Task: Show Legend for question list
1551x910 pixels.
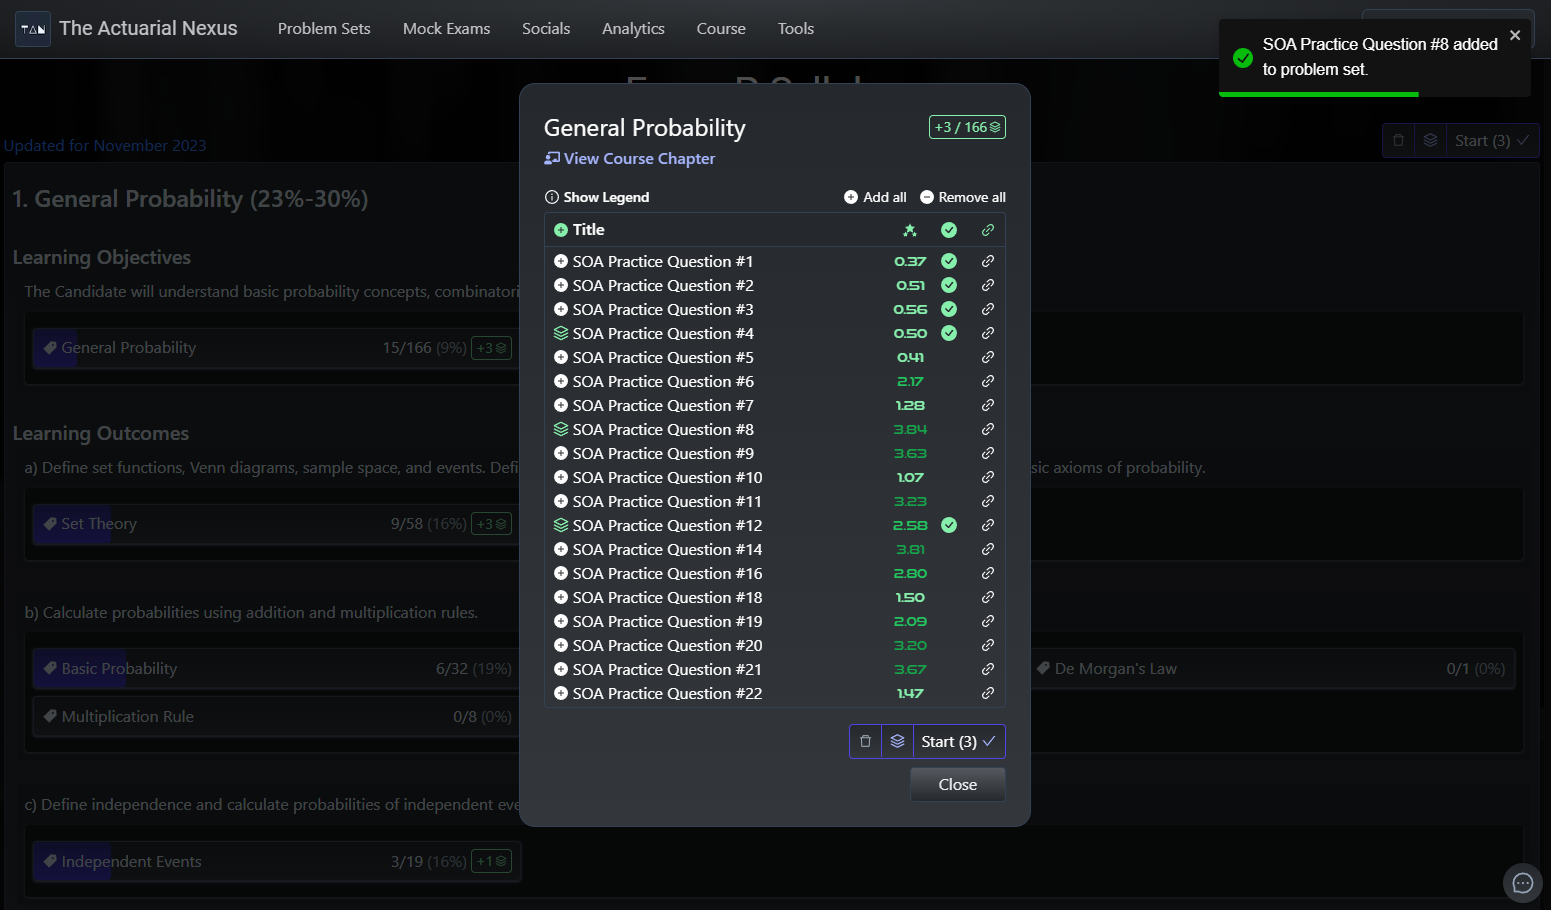Action: click(x=597, y=197)
